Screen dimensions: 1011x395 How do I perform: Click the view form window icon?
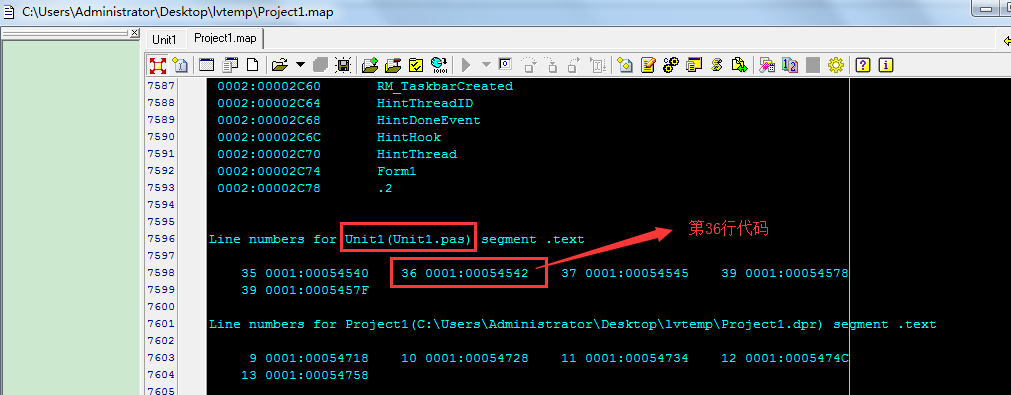click(206, 64)
